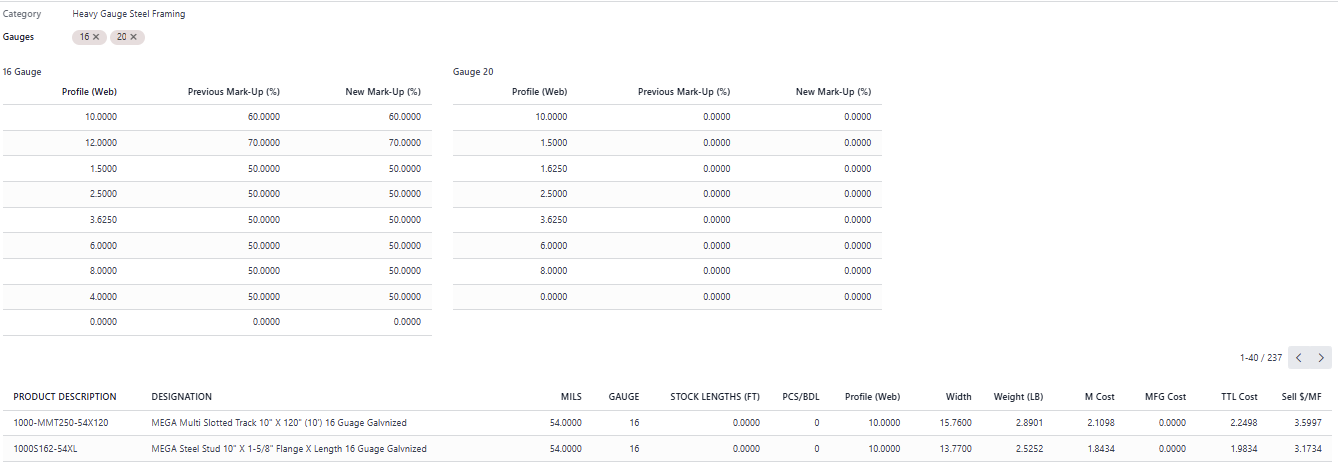Remove the 20 gauge tag

coord(133,37)
